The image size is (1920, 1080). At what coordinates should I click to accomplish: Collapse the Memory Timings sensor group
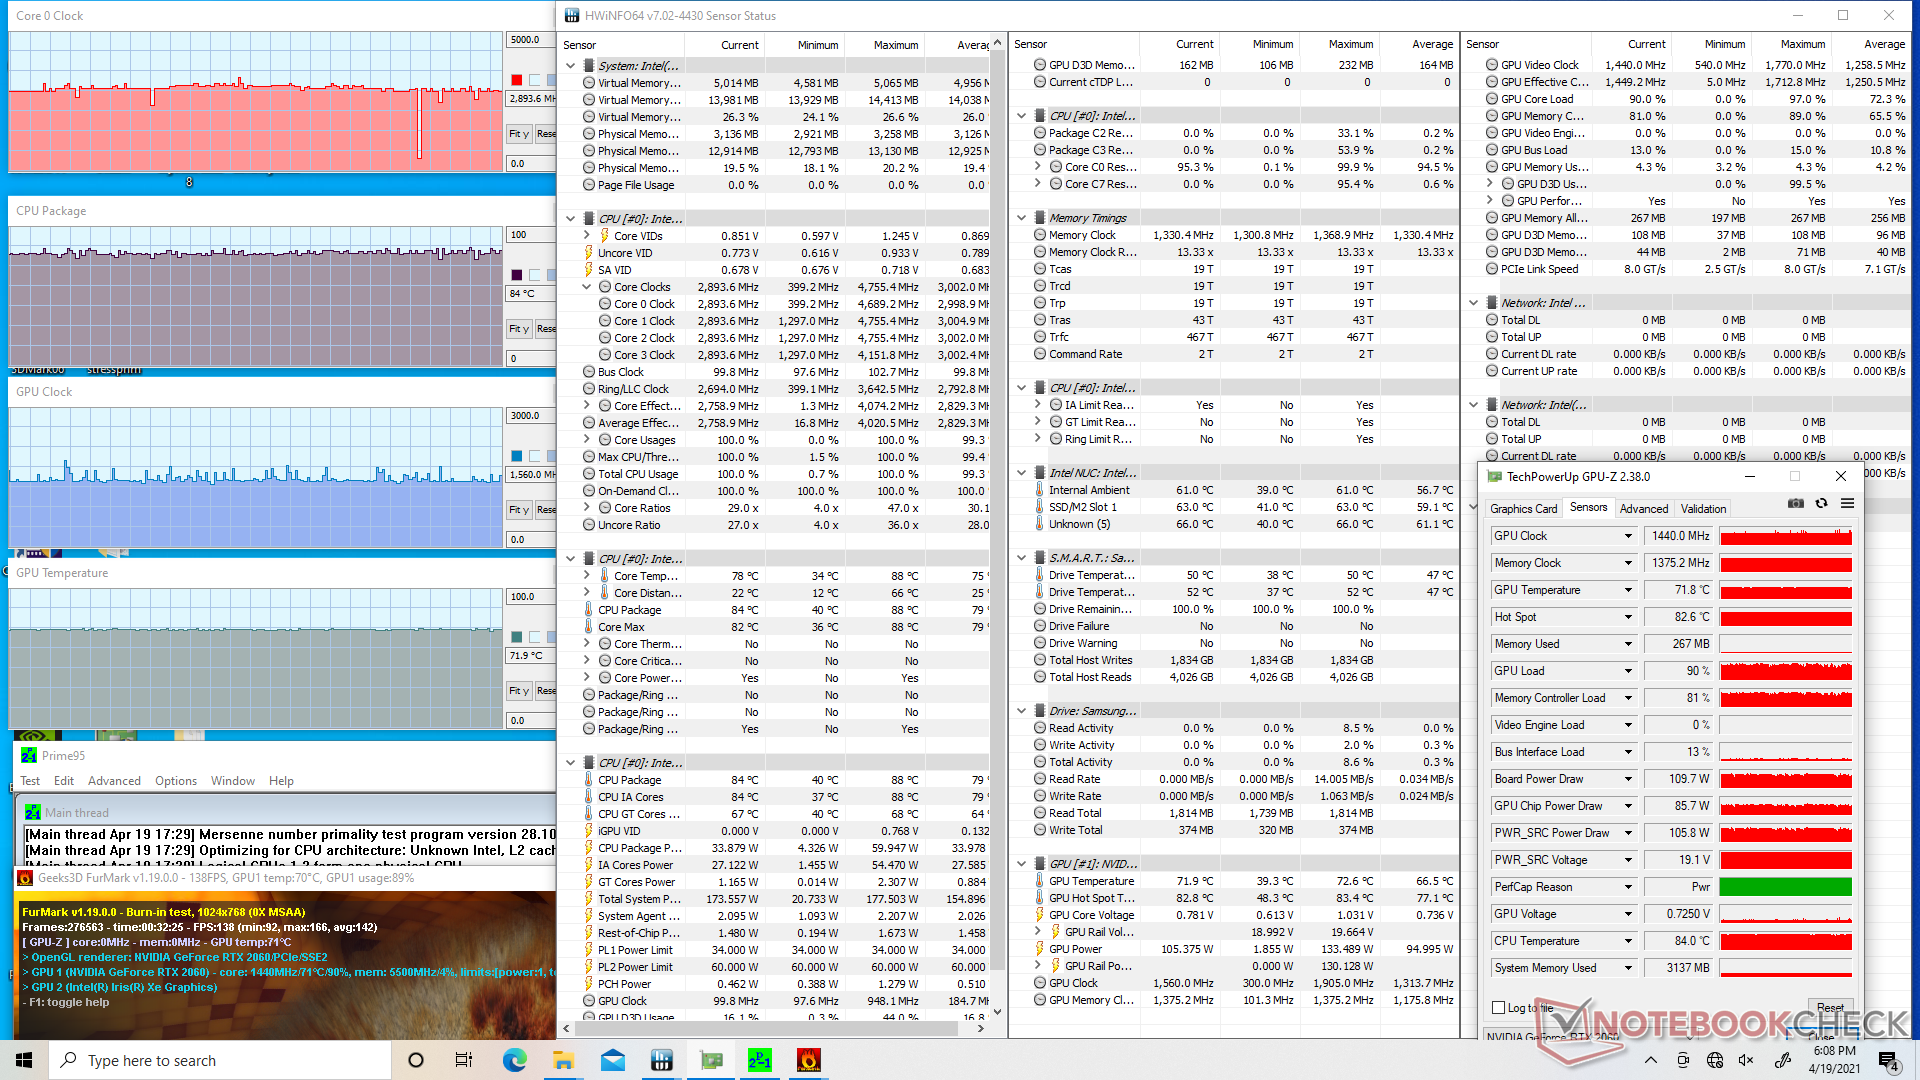click(x=1021, y=218)
